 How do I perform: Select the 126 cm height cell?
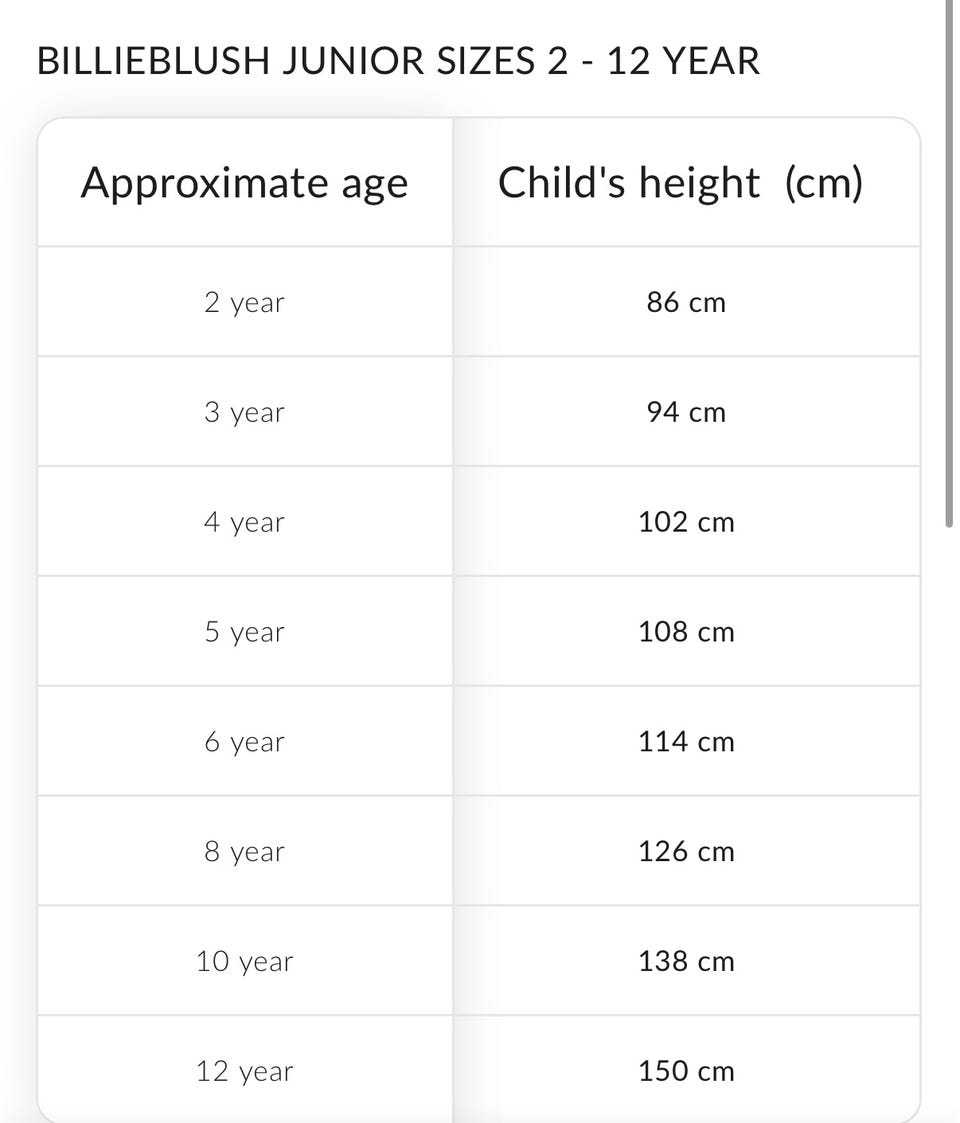(x=686, y=852)
